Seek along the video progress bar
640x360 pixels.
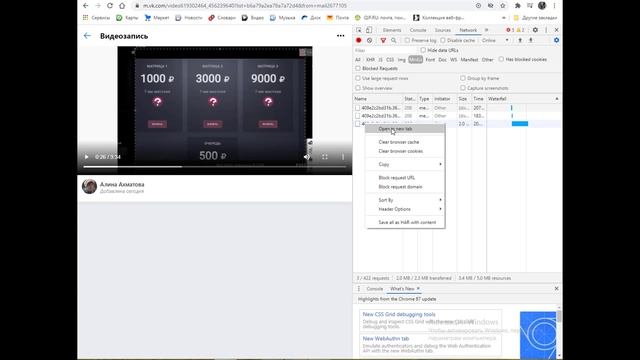(x=215, y=167)
